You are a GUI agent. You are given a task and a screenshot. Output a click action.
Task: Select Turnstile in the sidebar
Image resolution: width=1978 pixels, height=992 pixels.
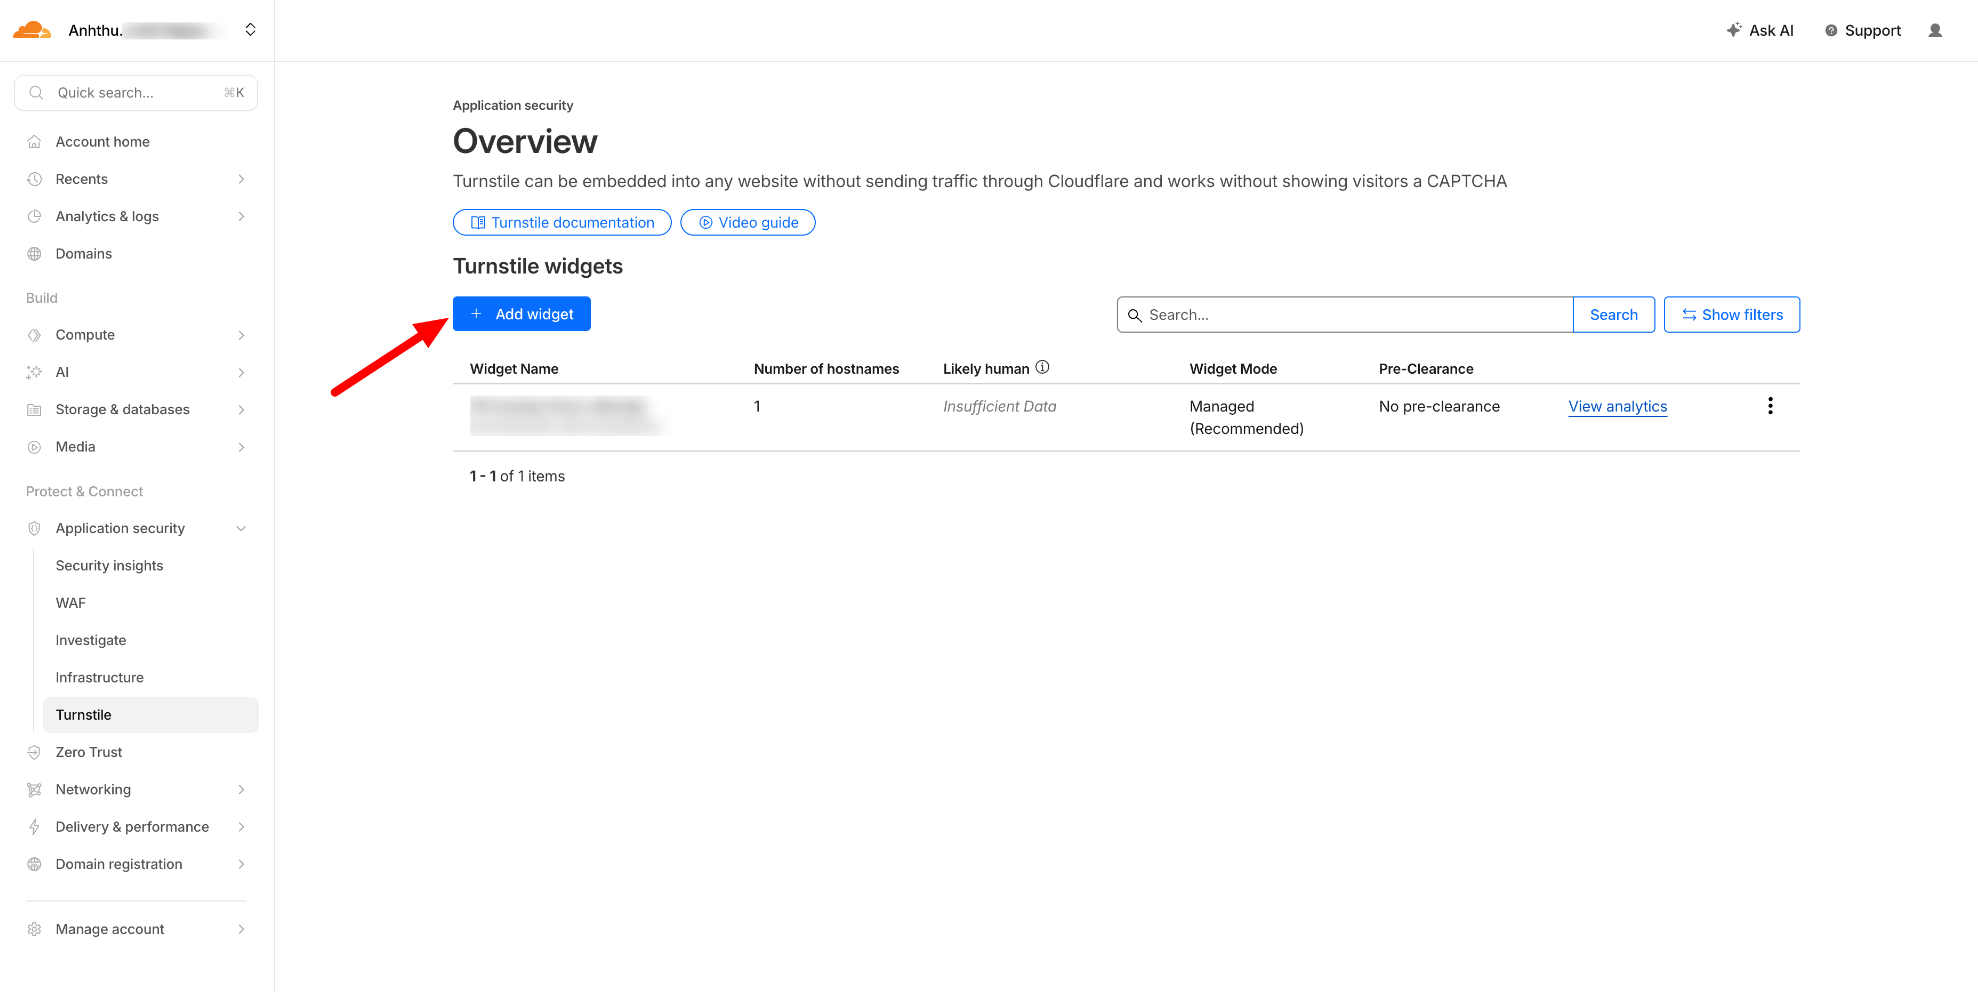(x=151, y=715)
